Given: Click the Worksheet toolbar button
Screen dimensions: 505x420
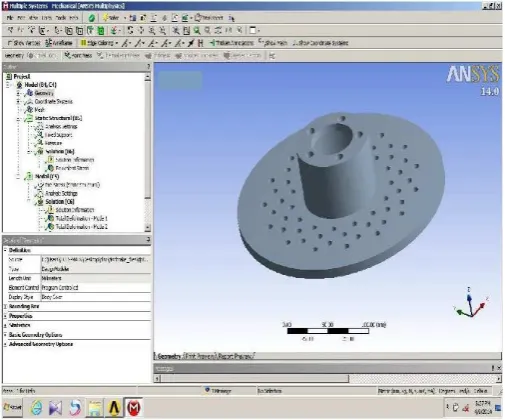Looking at the screenshot, I should coord(209,18).
